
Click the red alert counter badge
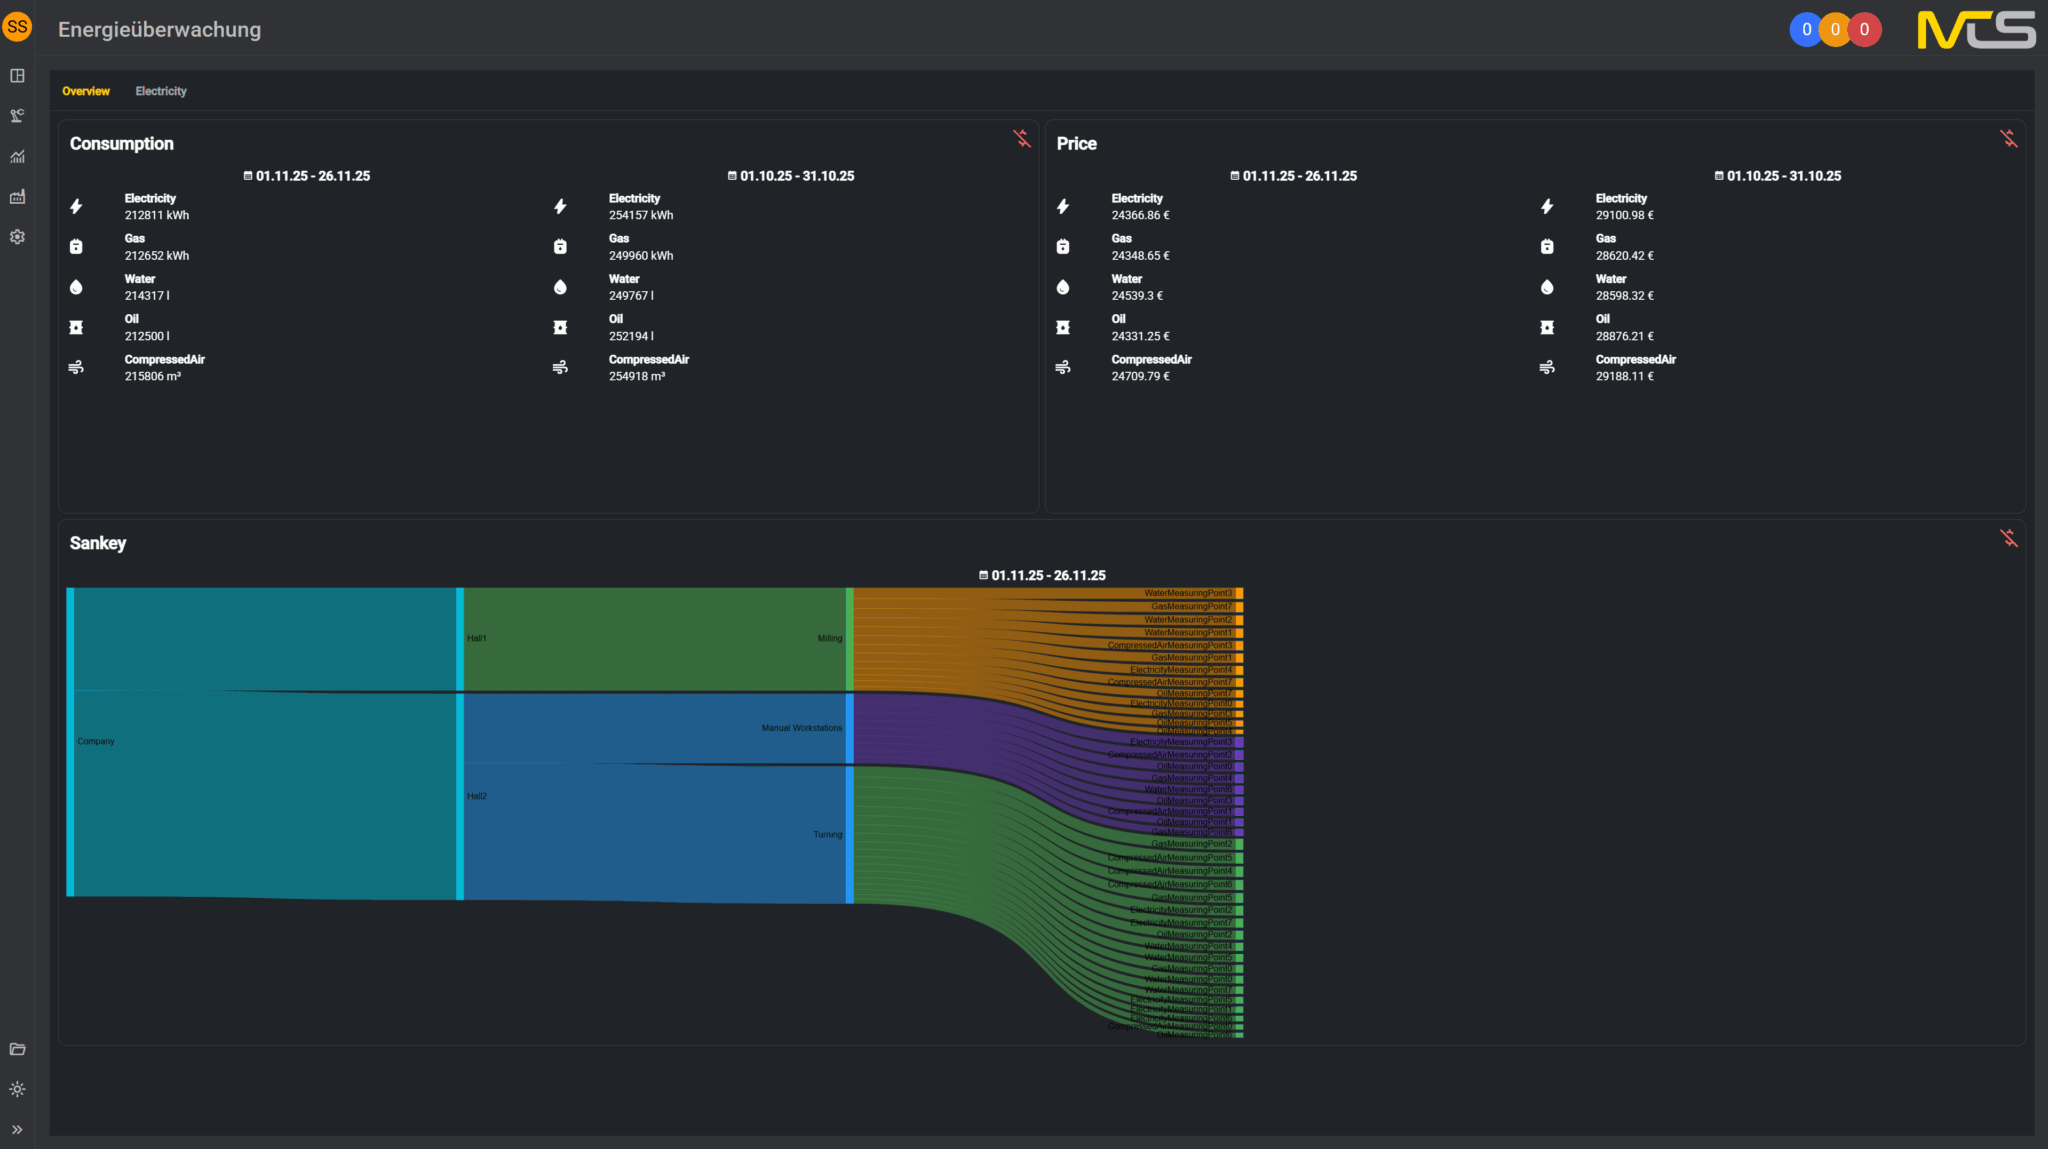coord(1864,30)
